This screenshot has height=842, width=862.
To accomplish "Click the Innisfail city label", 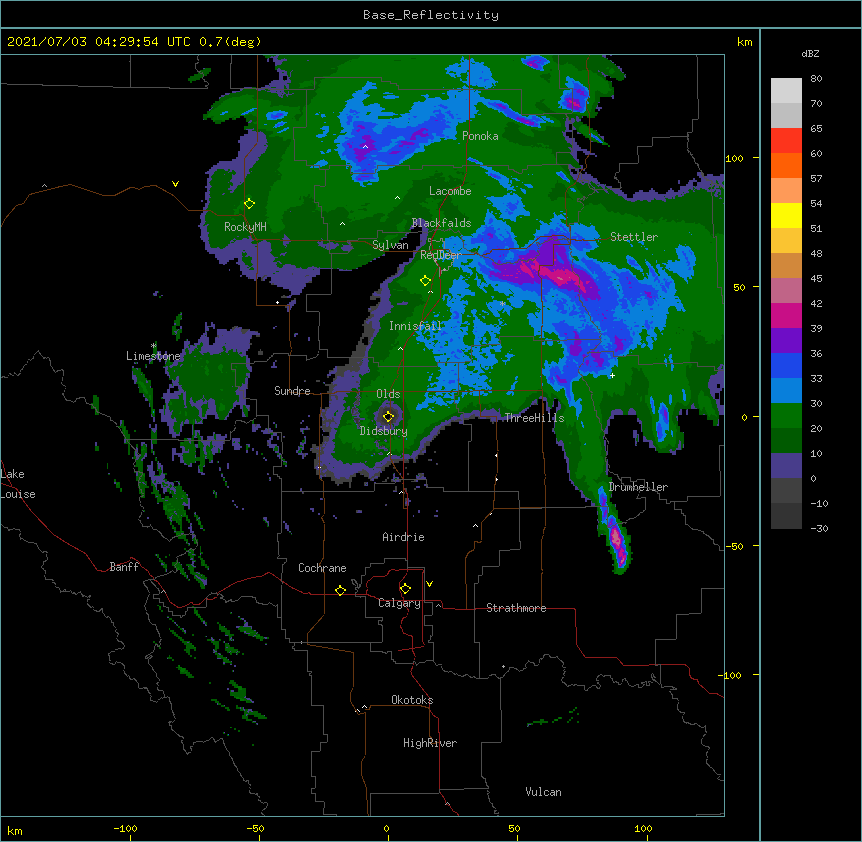I will [x=415, y=326].
